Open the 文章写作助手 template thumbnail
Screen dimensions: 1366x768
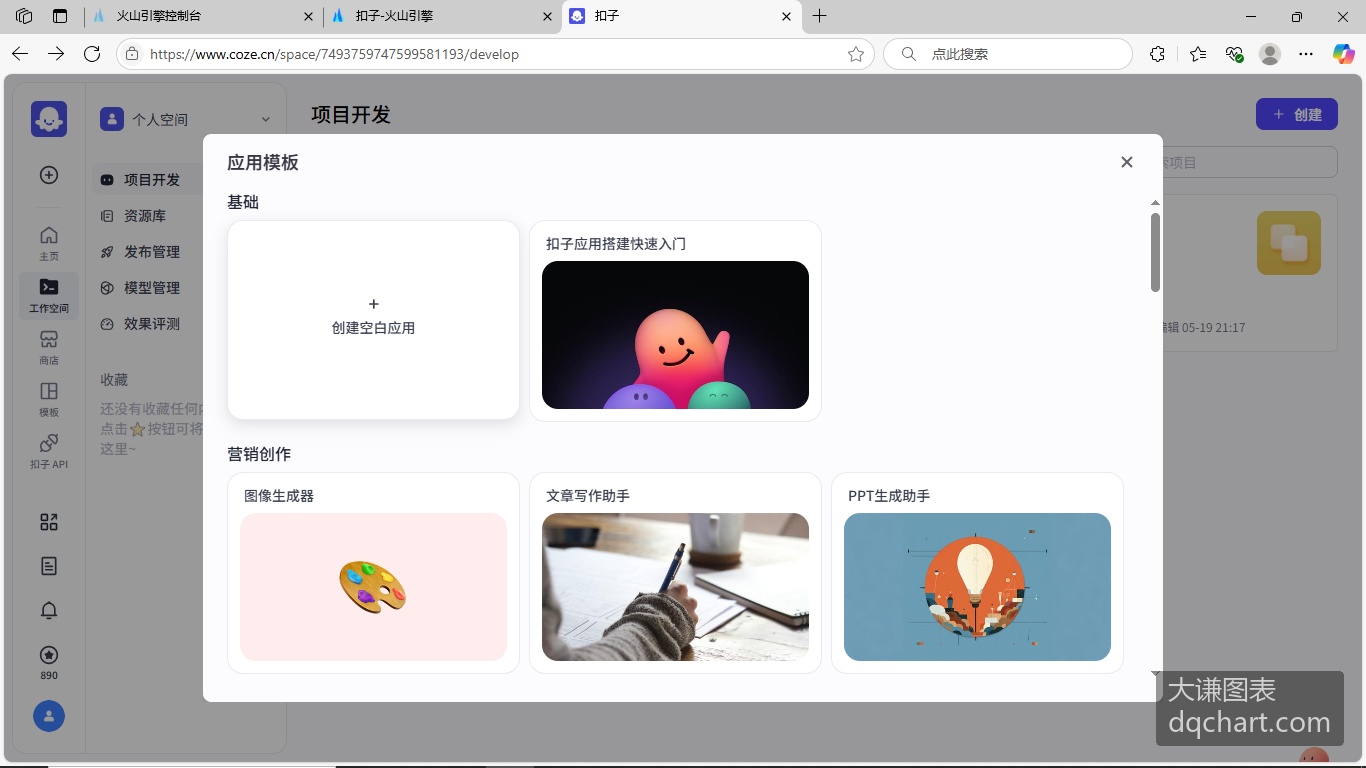point(675,587)
